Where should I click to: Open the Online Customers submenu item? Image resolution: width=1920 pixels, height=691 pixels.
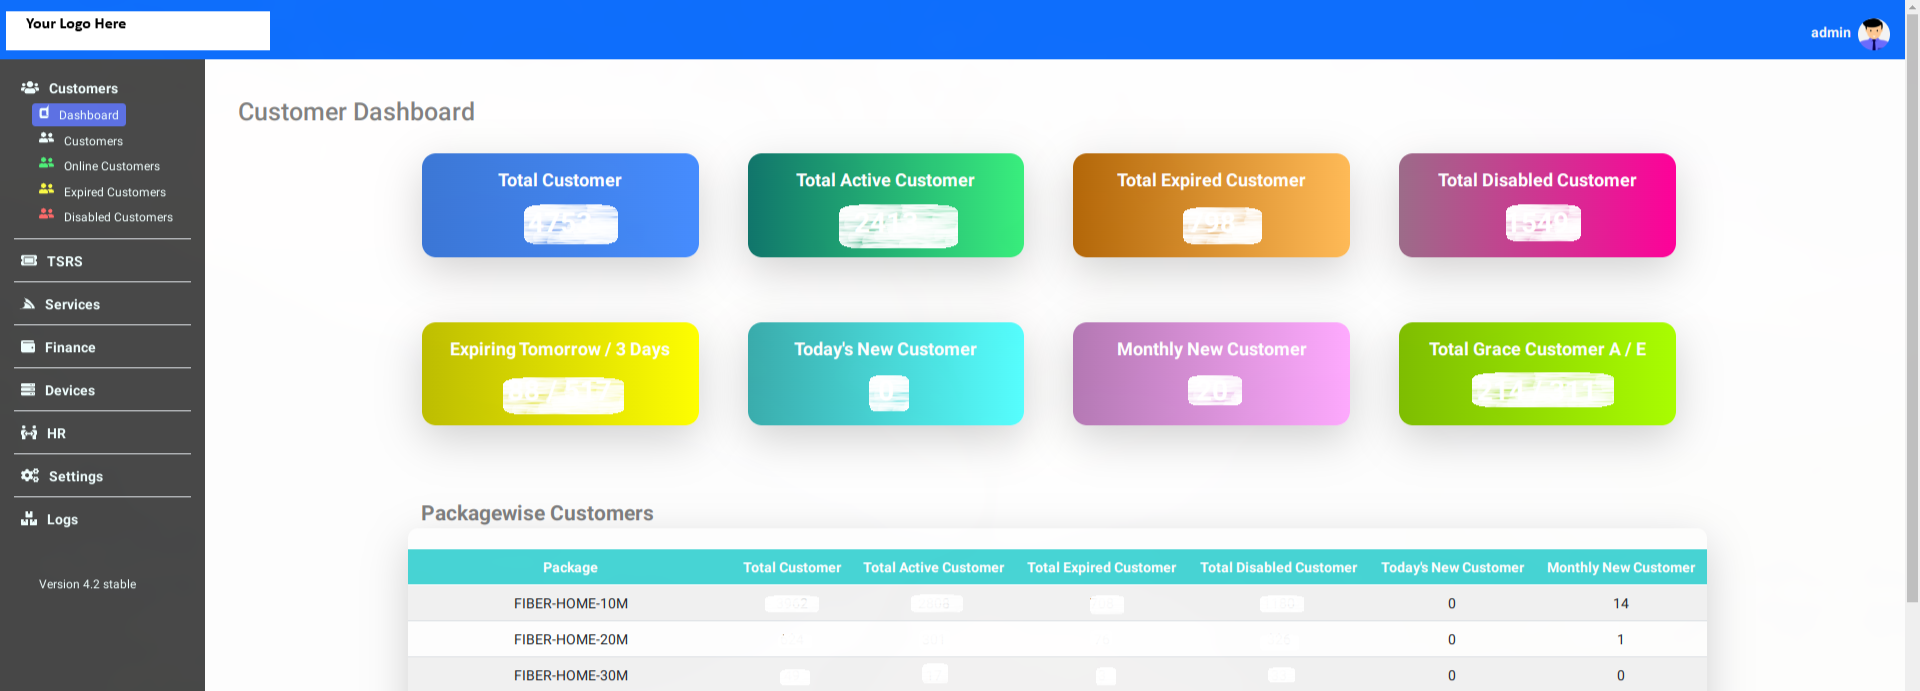point(111,166)
